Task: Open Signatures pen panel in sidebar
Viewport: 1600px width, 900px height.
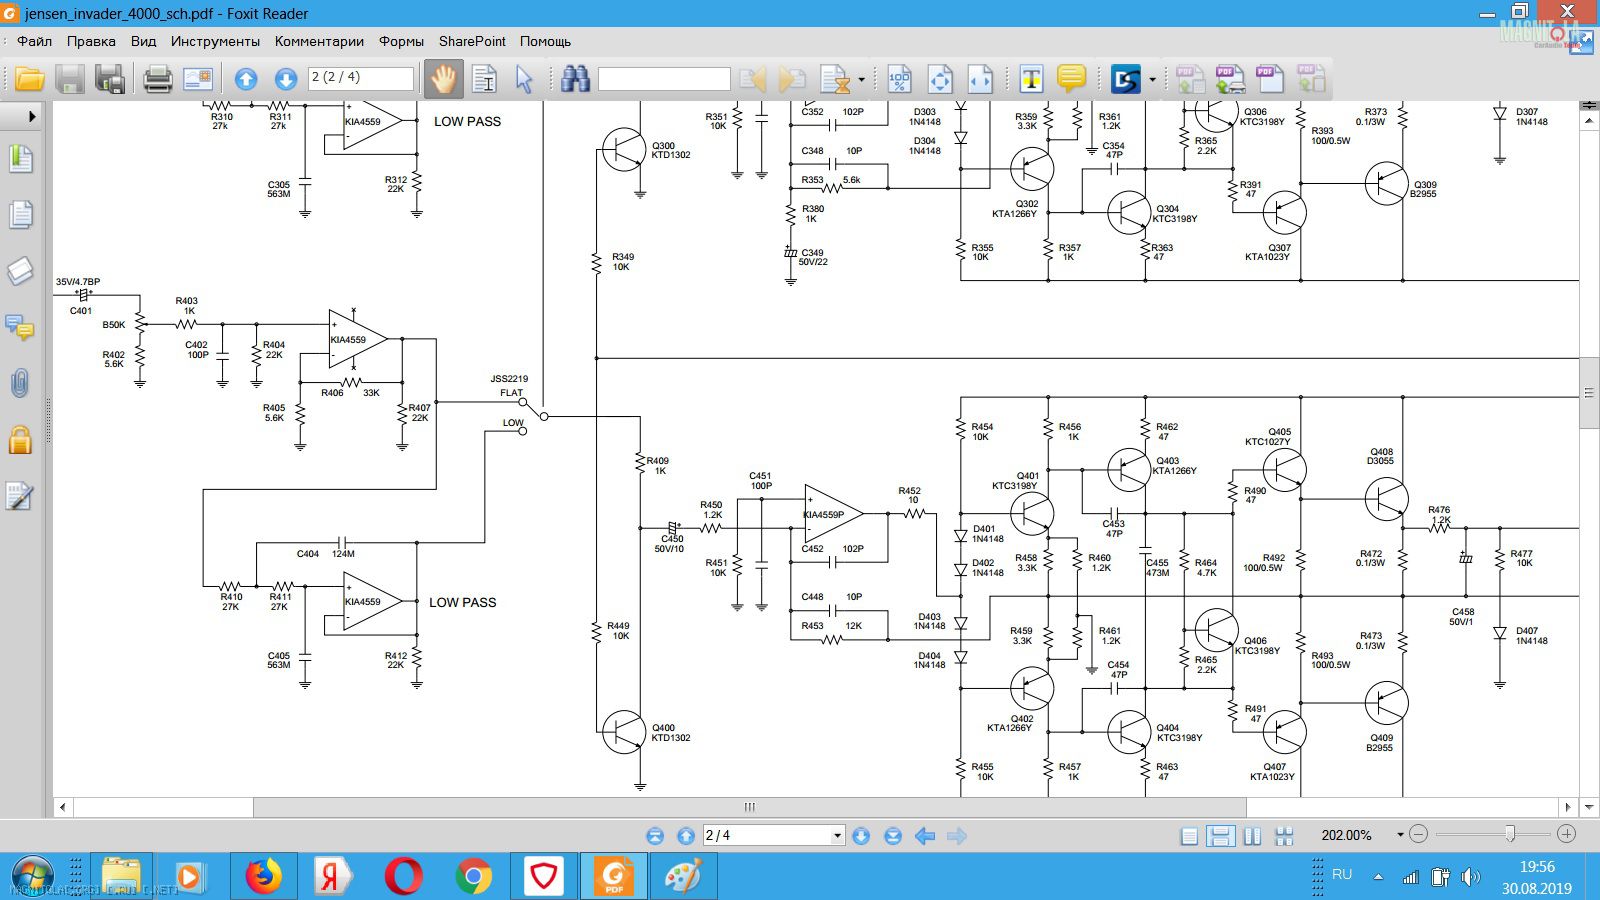Action: pyautogui.click(x=20, y=496)
